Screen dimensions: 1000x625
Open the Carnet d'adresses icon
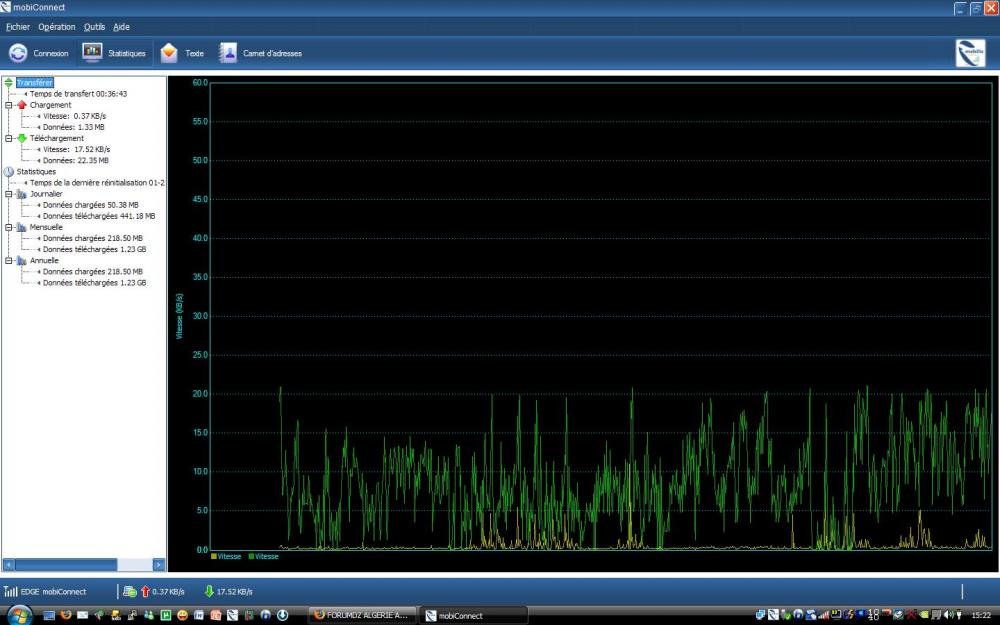pyautogui.click(x=228, y=53)
